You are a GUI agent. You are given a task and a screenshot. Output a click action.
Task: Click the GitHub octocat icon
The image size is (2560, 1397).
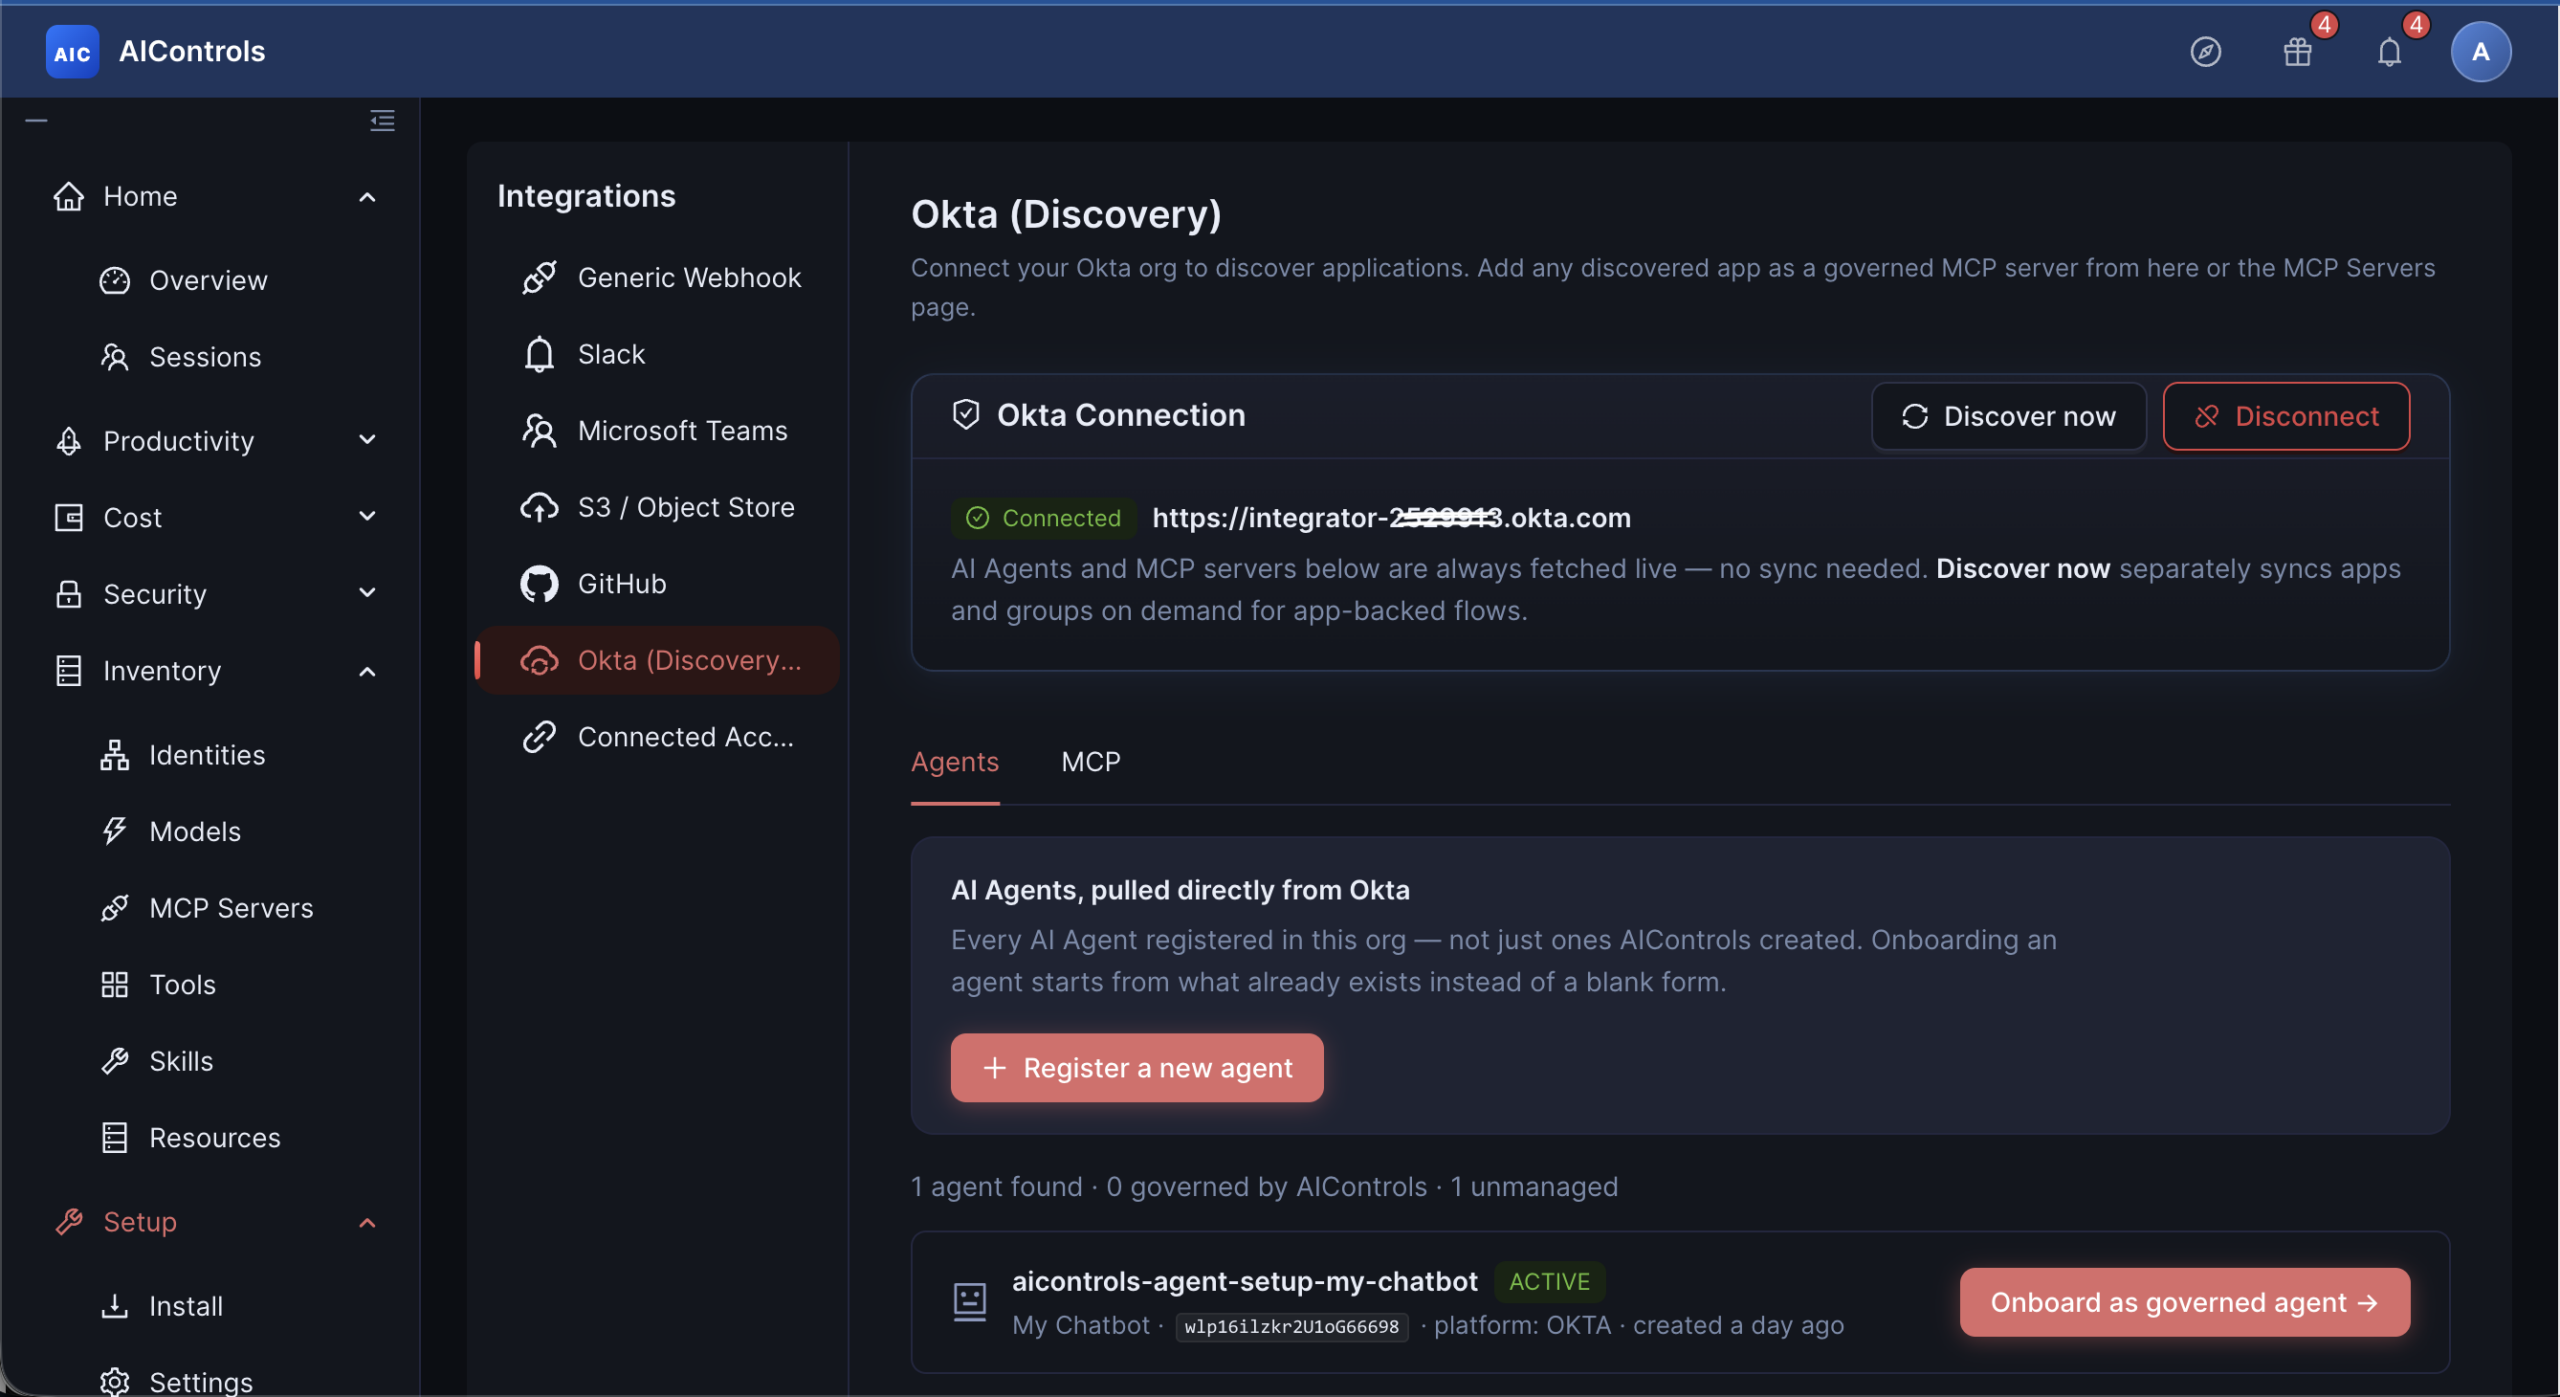pyautogui.click(x=539, y=584)
